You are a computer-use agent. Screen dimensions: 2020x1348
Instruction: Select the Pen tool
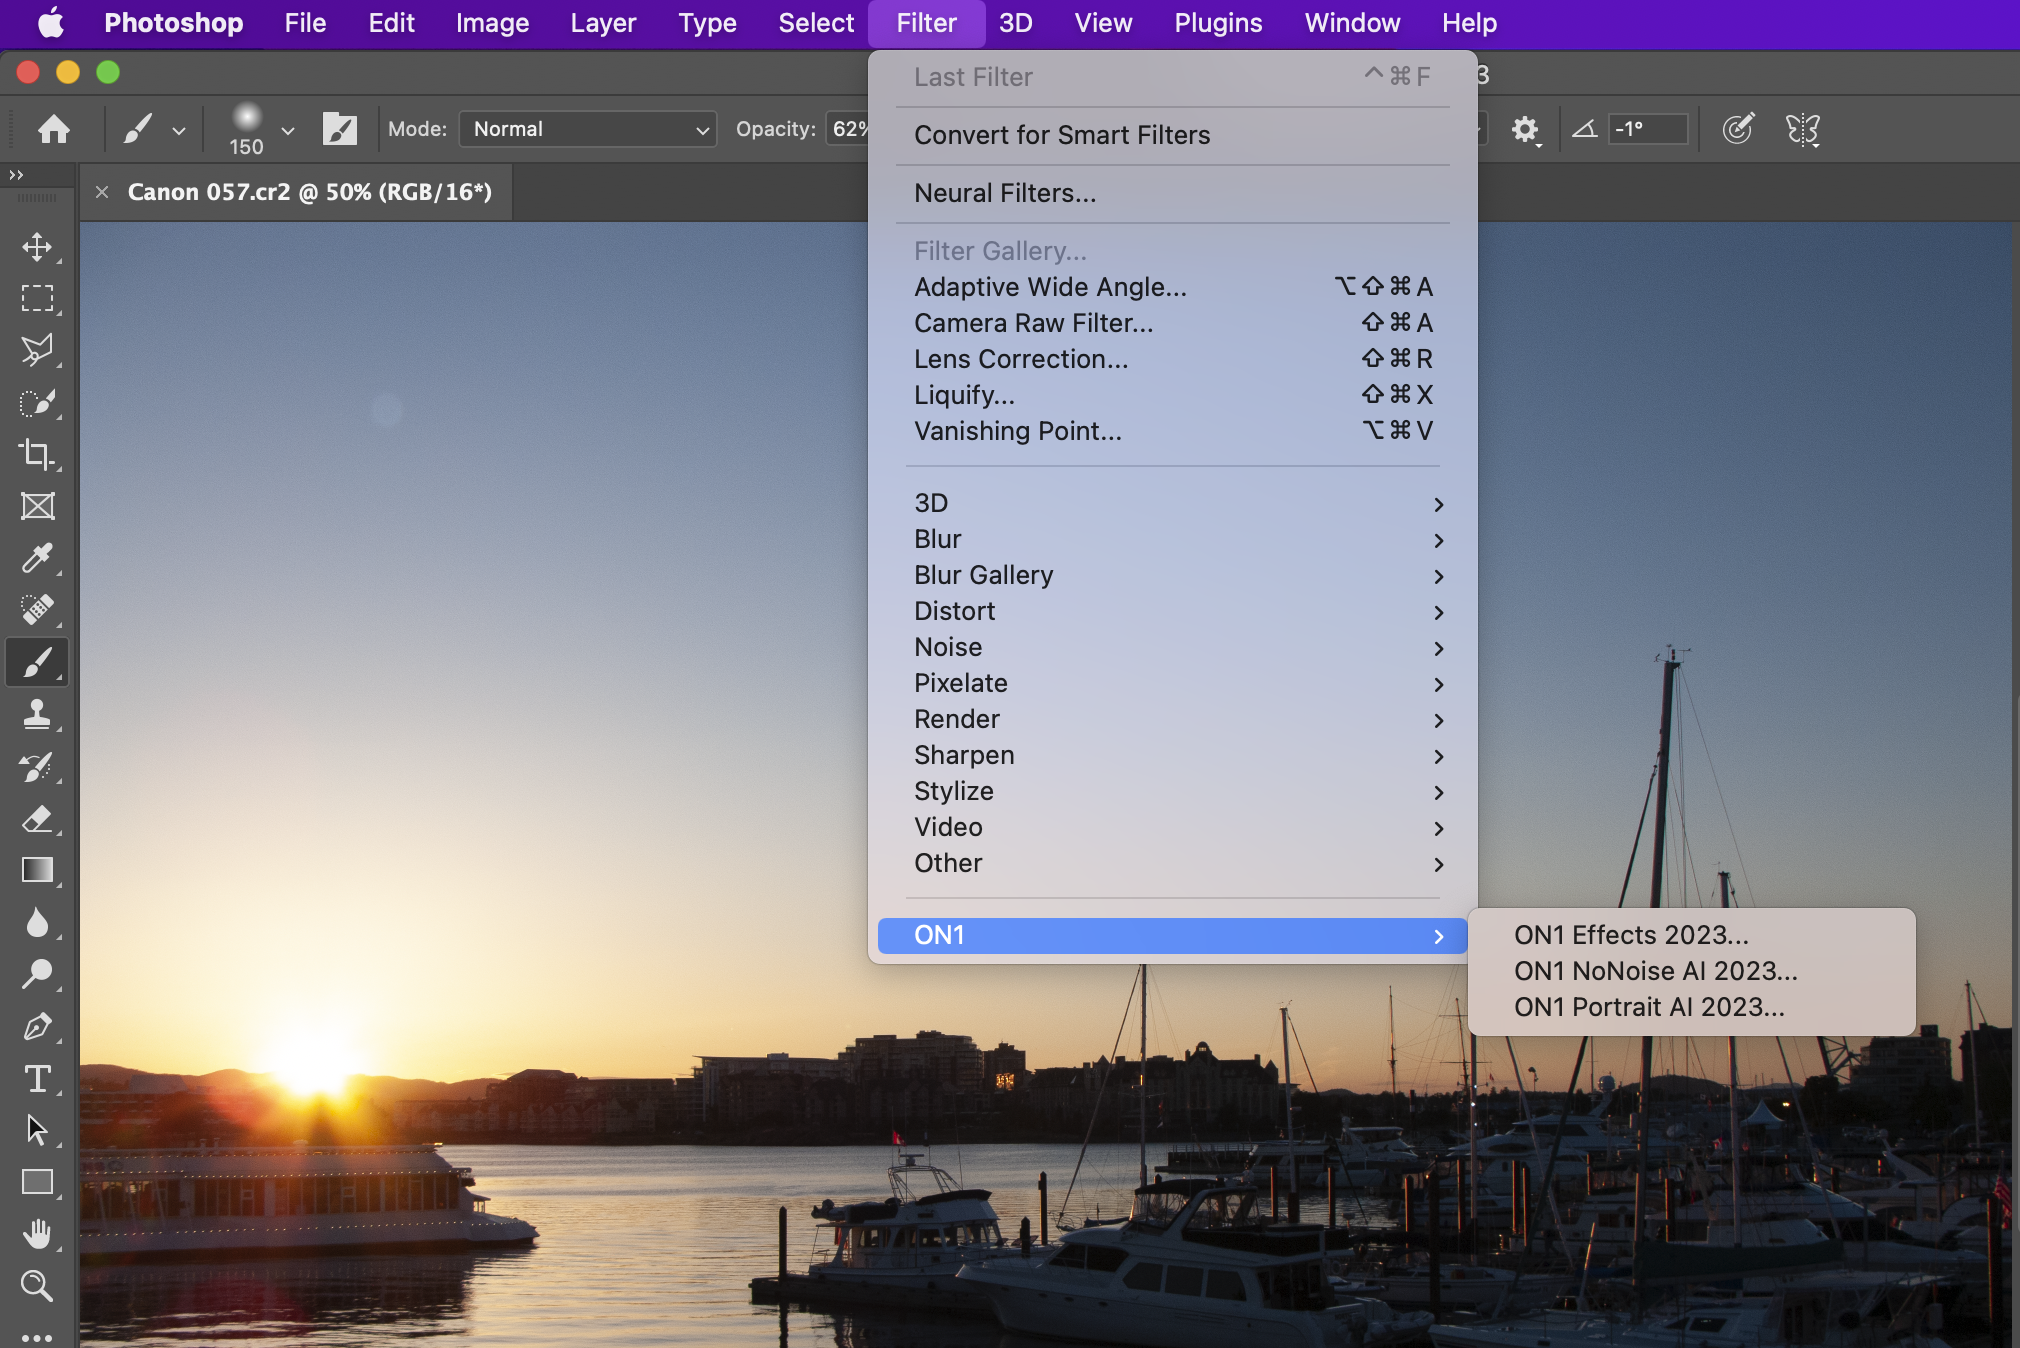coord(37,1027)
